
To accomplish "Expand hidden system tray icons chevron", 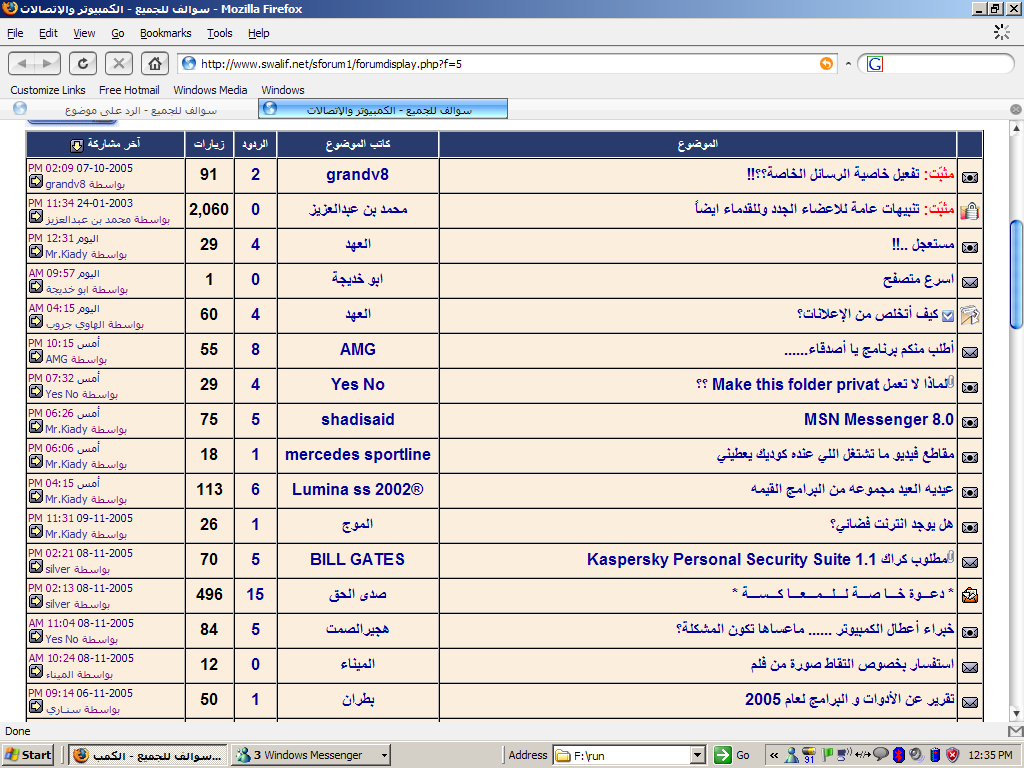I will point(773,755).
